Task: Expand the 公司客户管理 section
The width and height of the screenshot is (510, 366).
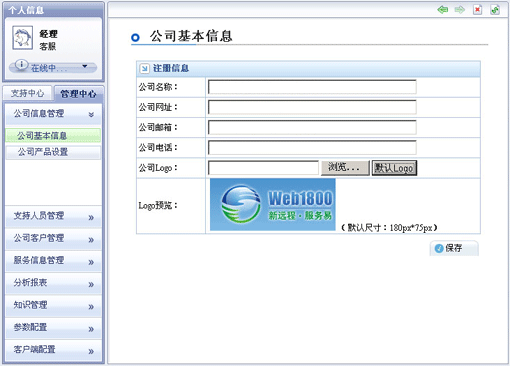Action: coord(53,239)
